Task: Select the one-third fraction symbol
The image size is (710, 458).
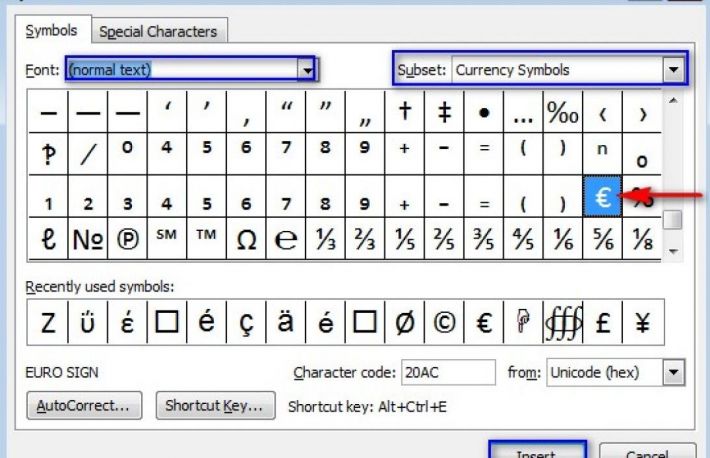Action: click(x=325, y=239)
